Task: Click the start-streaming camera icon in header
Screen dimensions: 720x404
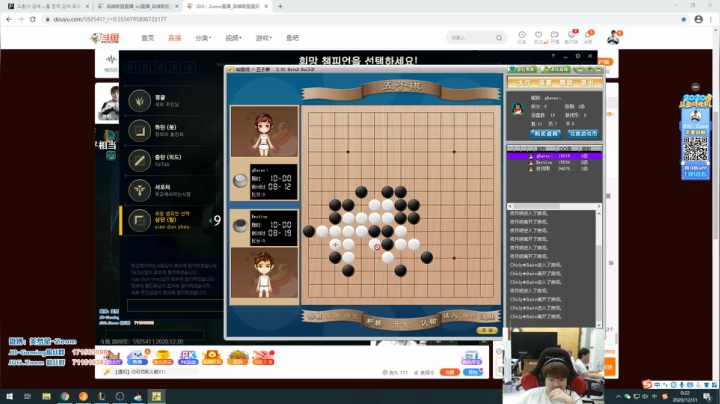Action: (555, 35)
